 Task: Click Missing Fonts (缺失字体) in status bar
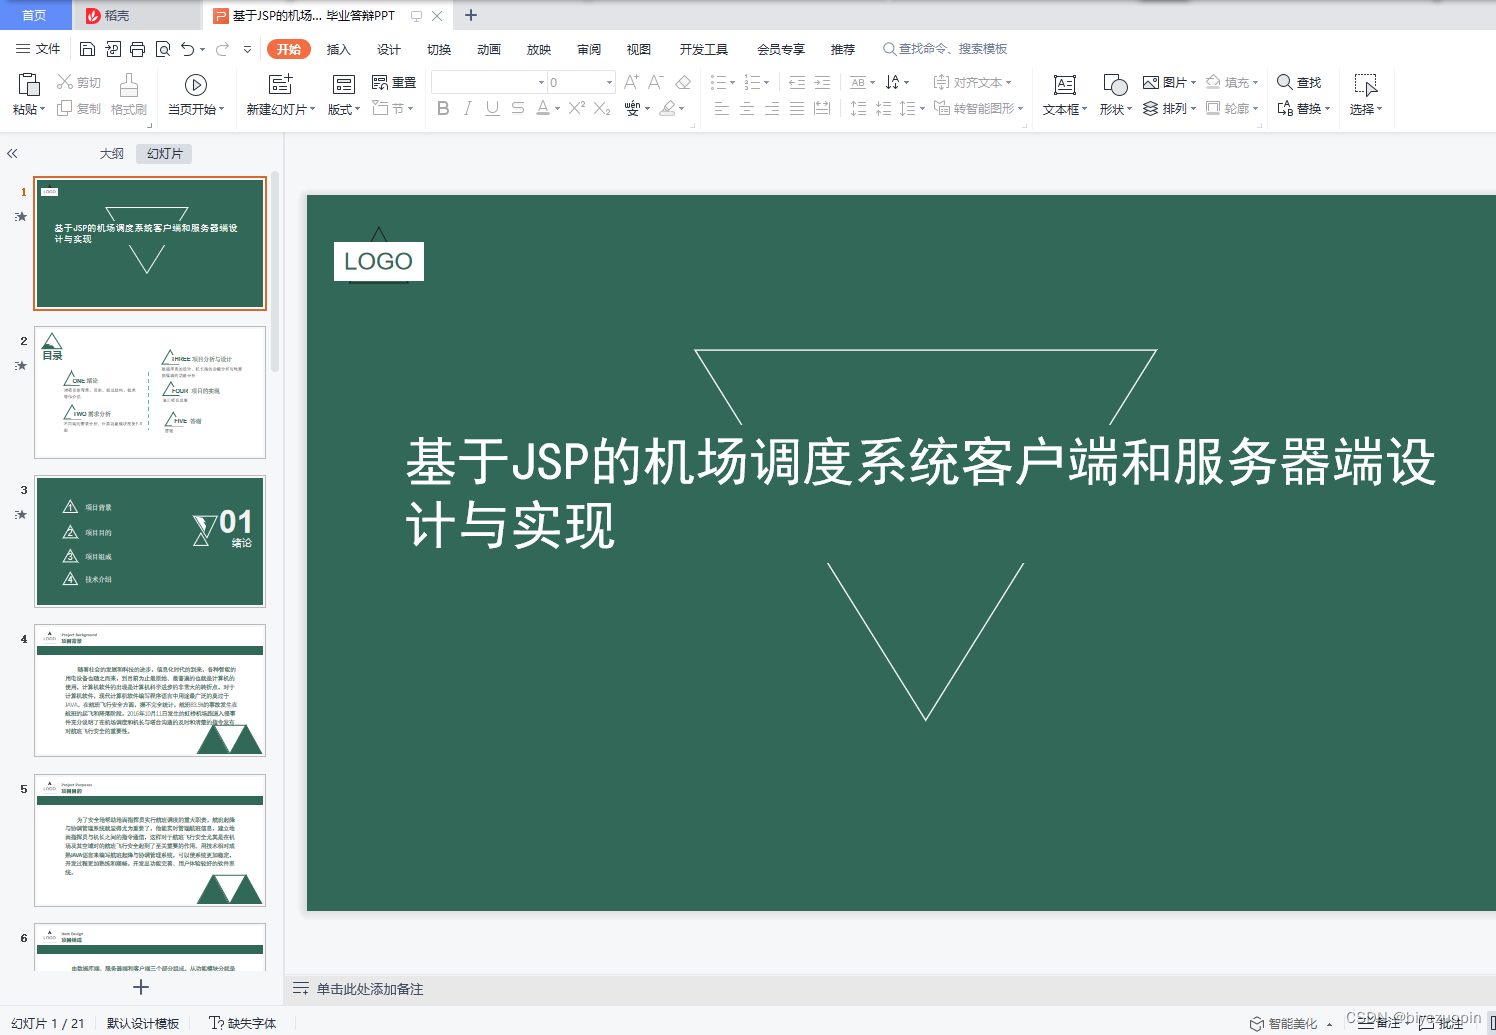(243, 1023)
